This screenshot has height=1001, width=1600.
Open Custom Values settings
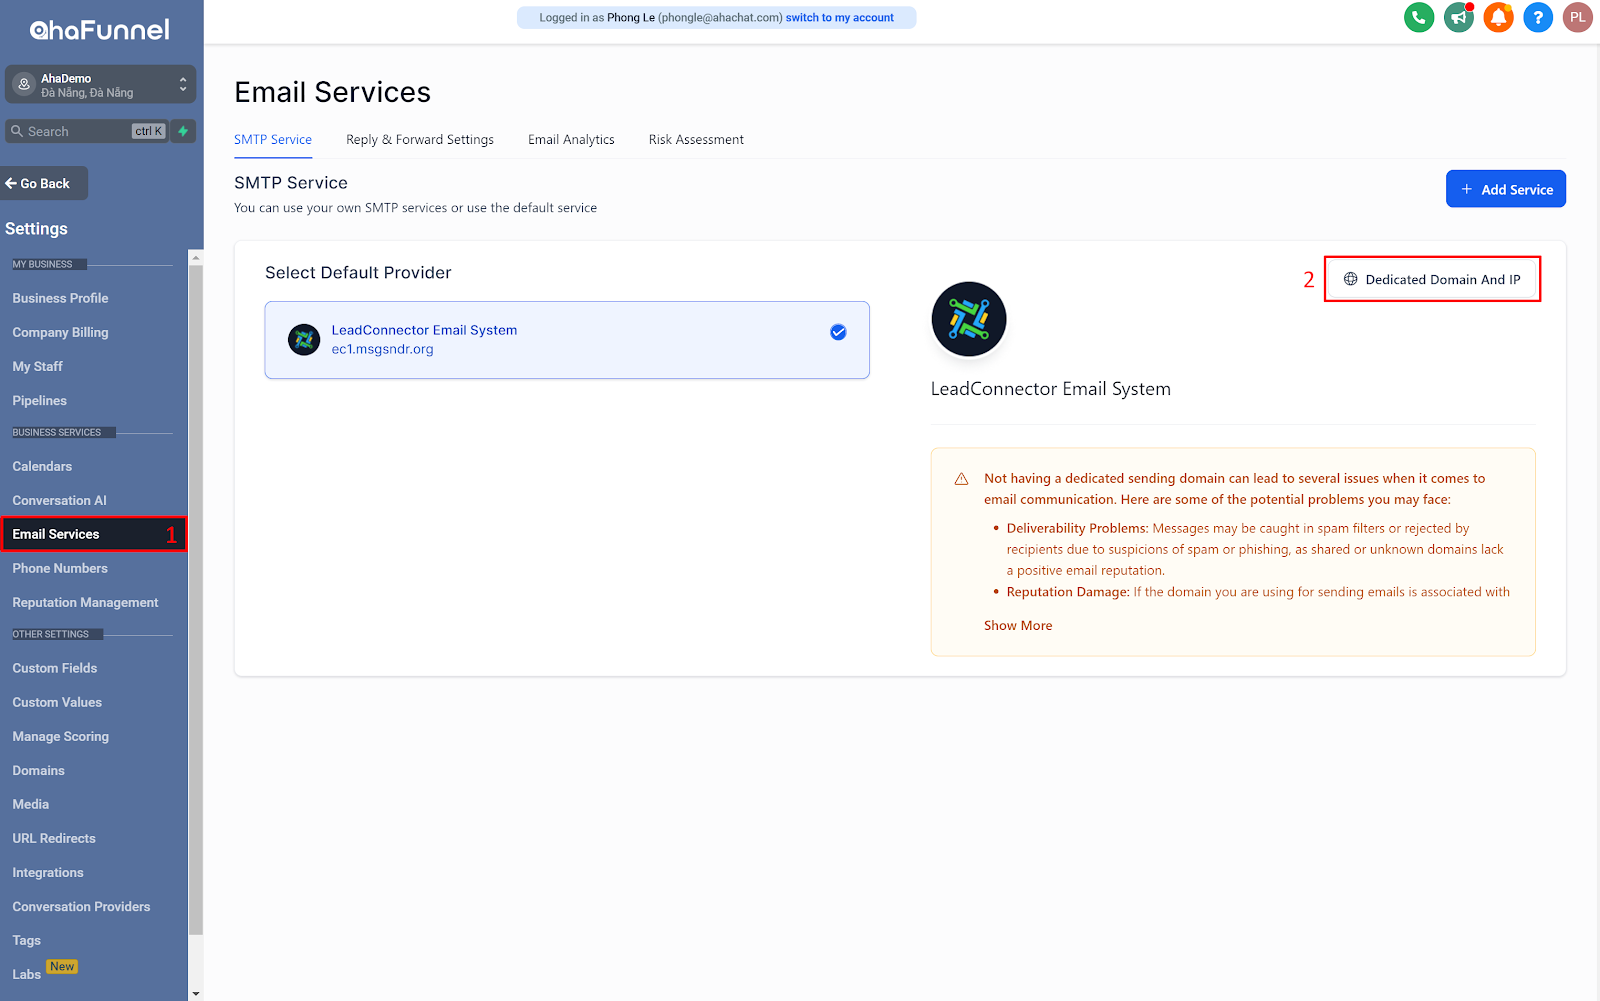coord(57,702)
